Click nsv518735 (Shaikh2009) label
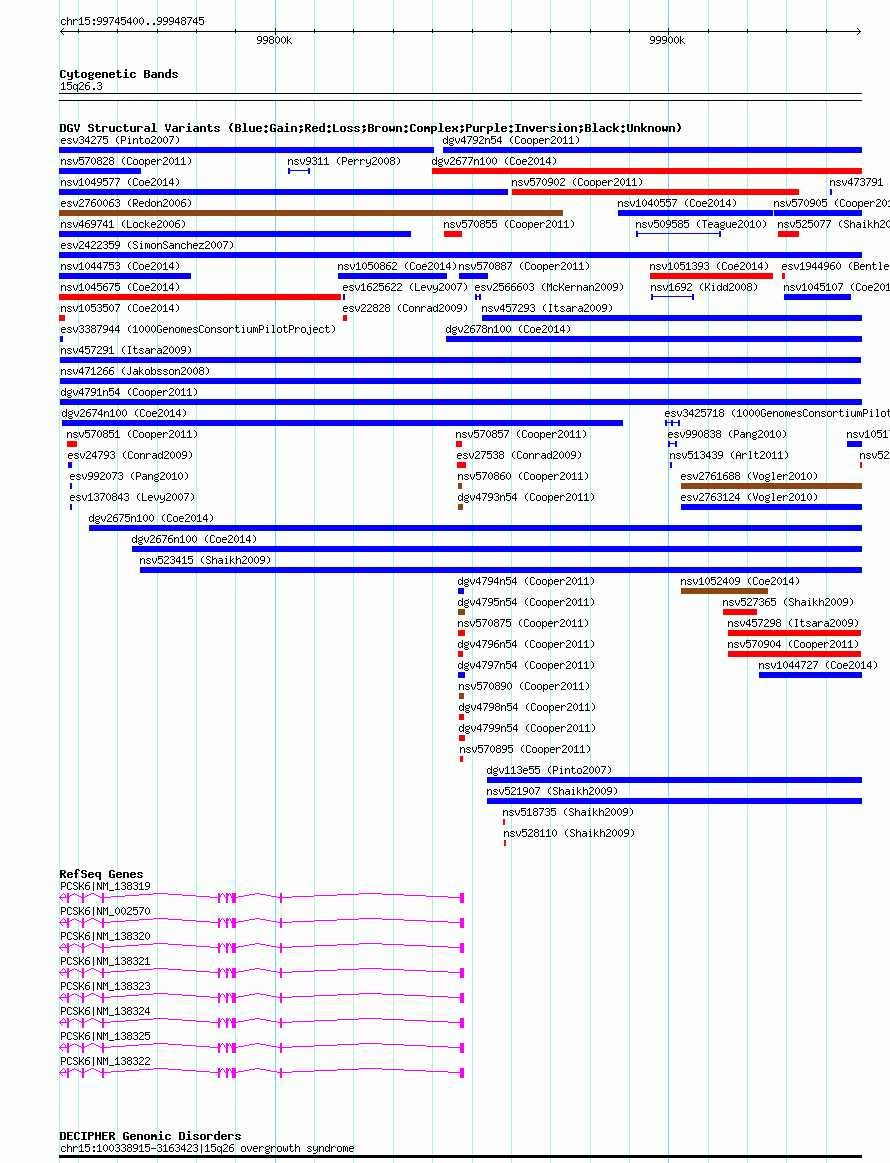890x1163 pixels. [569, 812]
